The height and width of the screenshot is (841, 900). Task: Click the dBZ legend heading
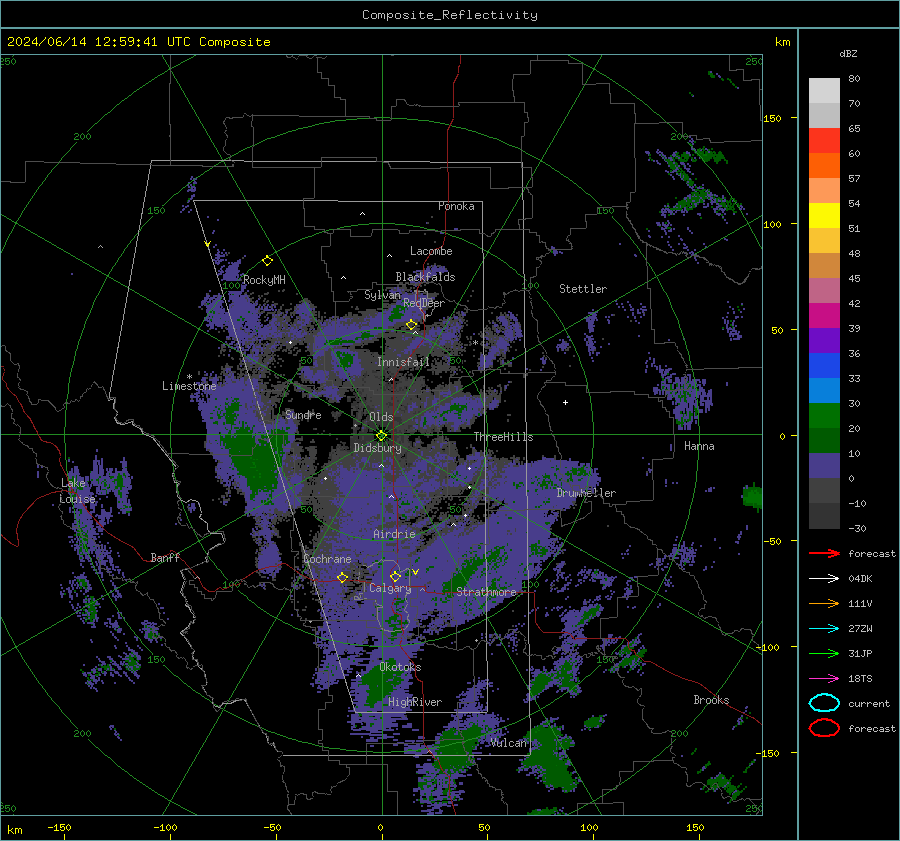[848, 53]
